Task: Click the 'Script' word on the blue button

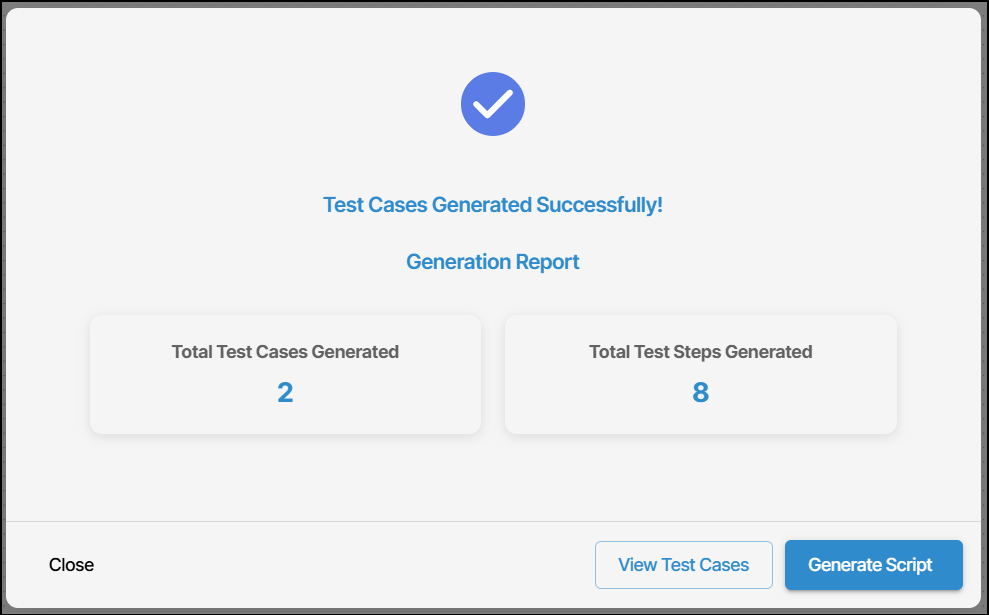Action: tap(909, 565)
